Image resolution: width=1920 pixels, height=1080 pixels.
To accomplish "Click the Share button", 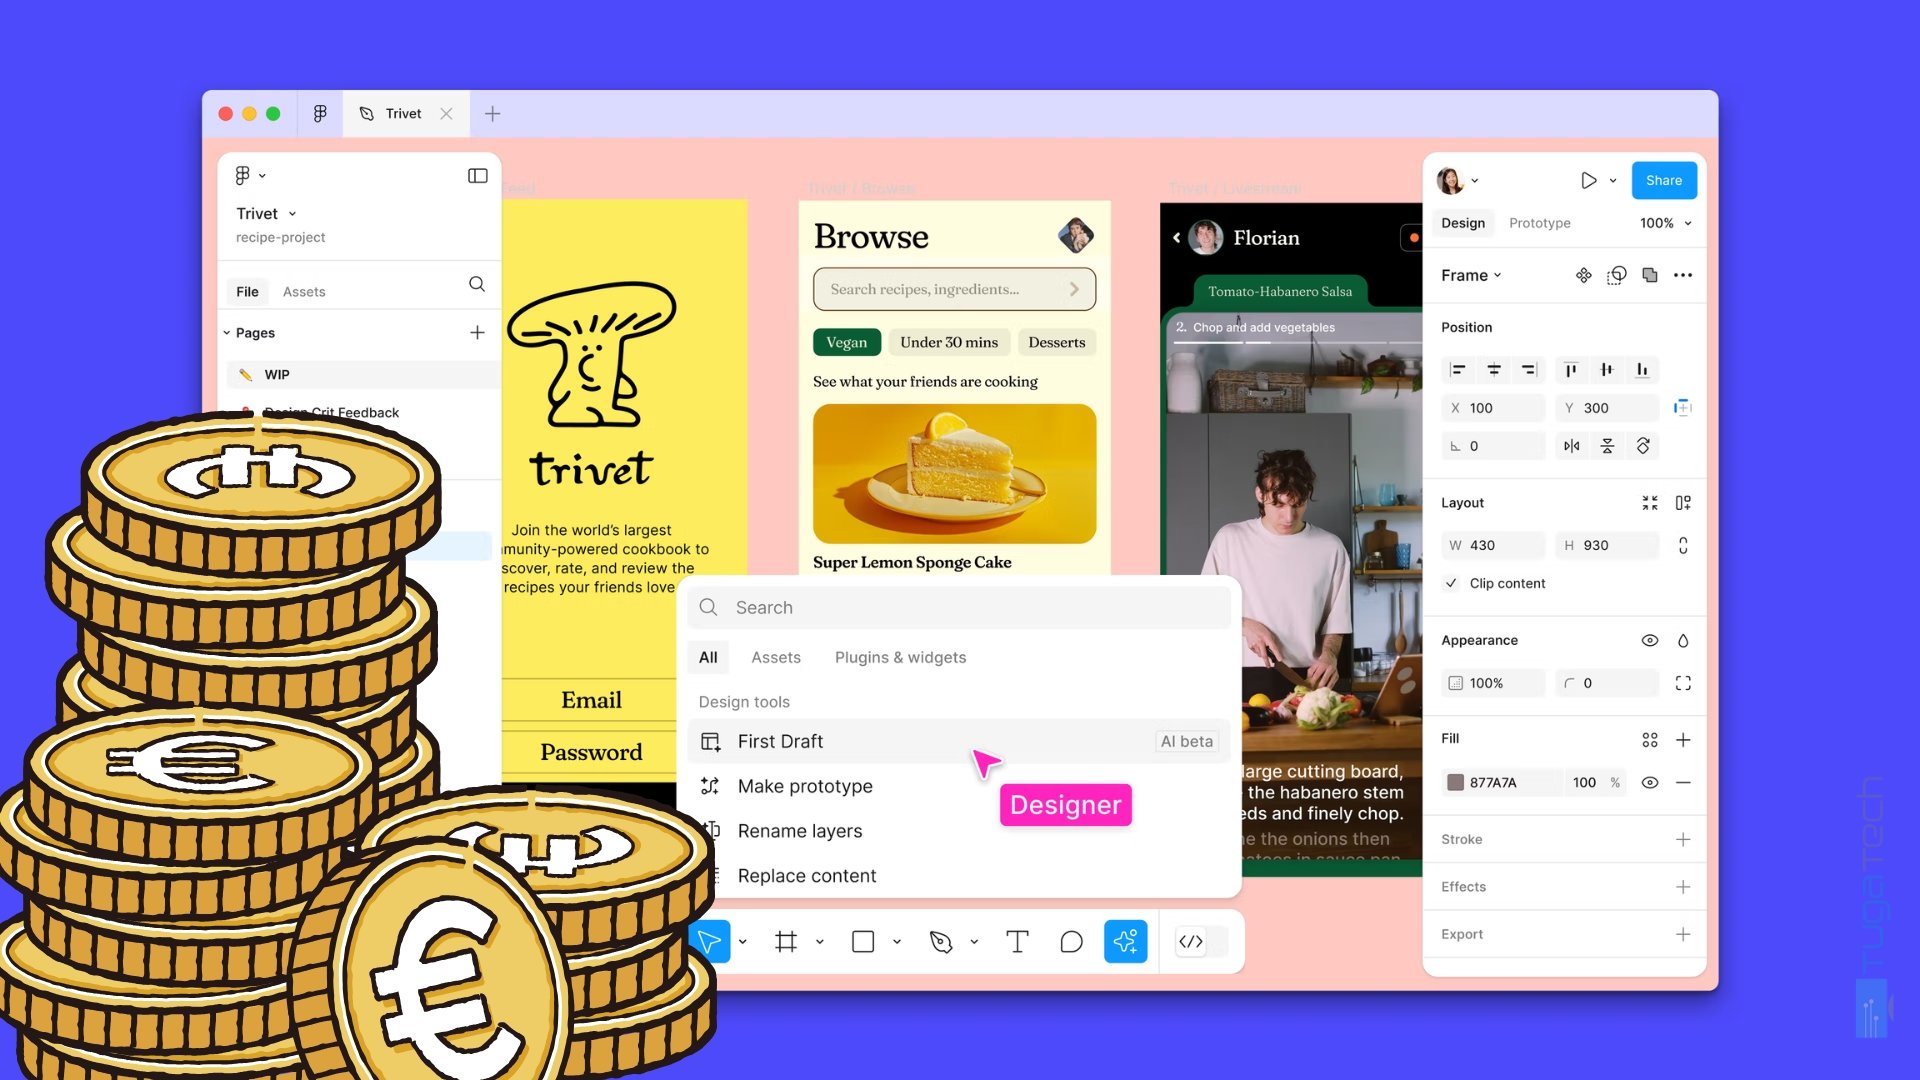I will pyautogui.click(x=1664, y=179).
